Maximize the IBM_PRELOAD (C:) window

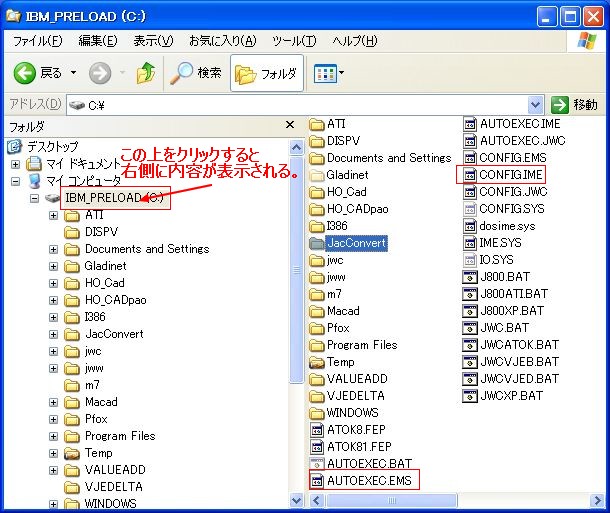570,17
